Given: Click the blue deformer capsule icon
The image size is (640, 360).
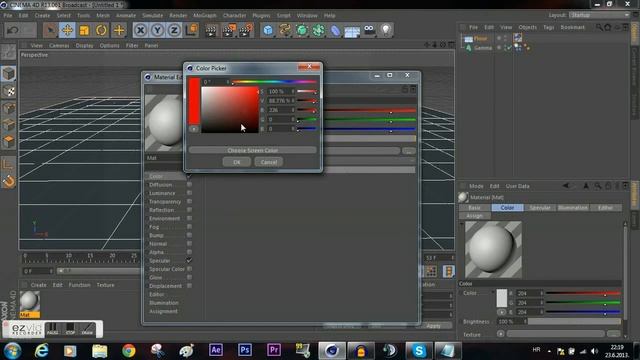Looking at the screenshot, I should point(335,30).
